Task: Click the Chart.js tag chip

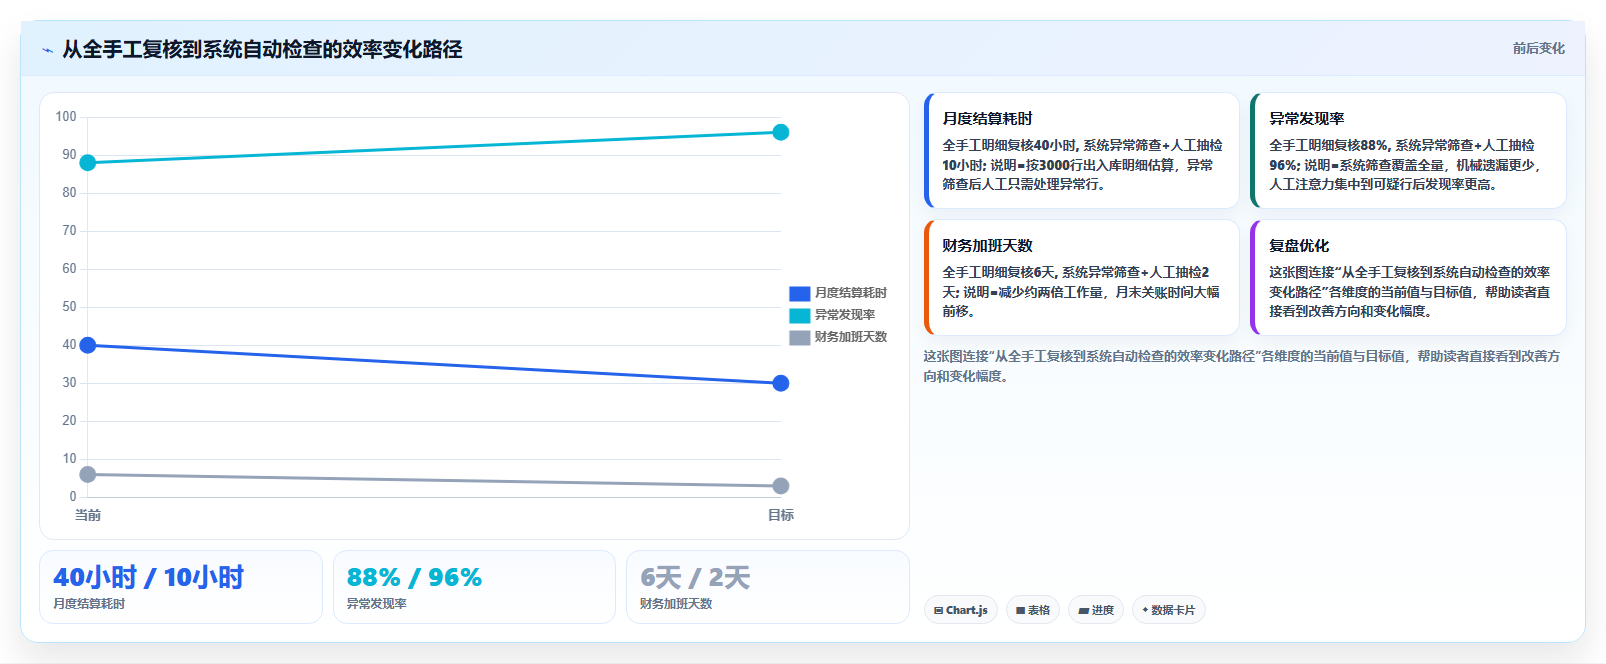Action: [x=960, y=610]
